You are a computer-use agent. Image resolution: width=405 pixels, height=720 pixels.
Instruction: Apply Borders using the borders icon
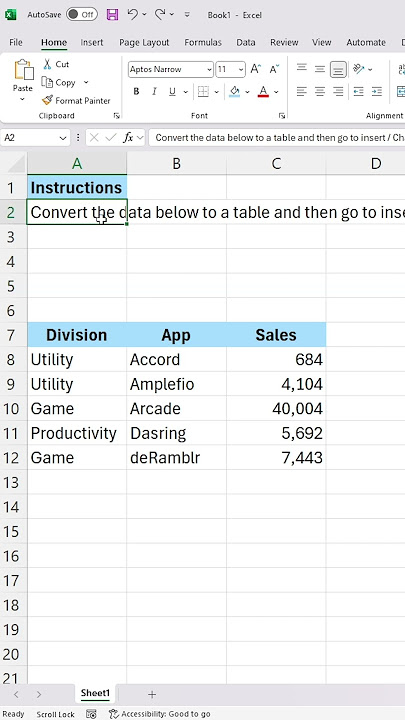pyautogui.click(x=203, y=91)
